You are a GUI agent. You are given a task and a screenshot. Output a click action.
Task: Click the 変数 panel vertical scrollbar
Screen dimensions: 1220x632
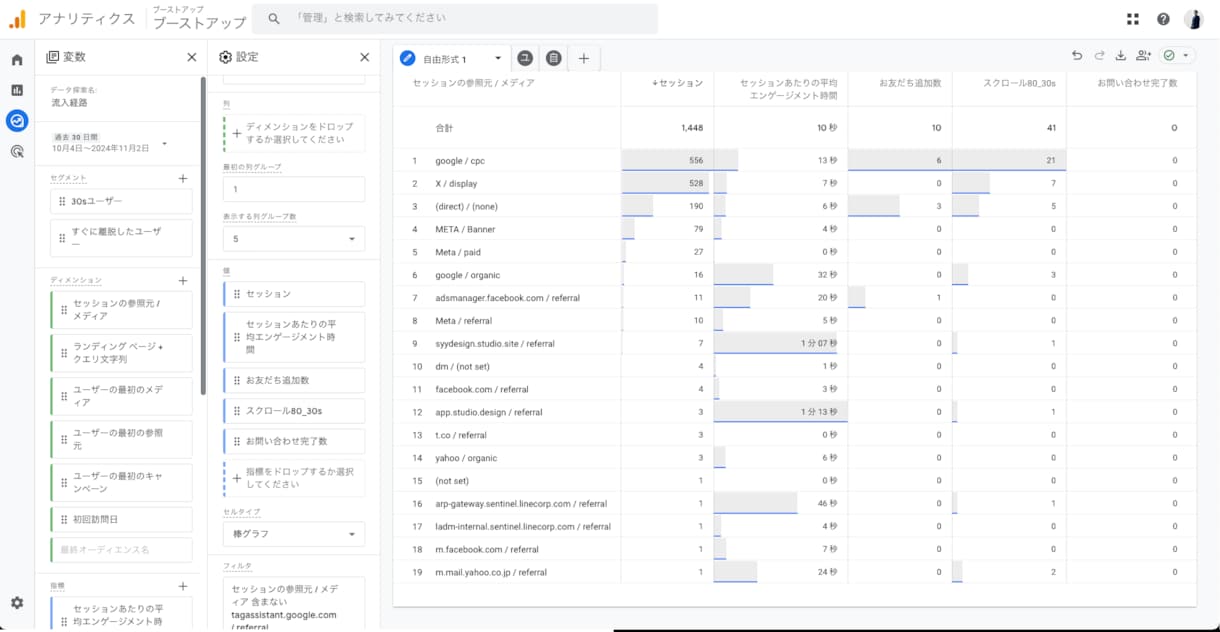click(203, 234)
